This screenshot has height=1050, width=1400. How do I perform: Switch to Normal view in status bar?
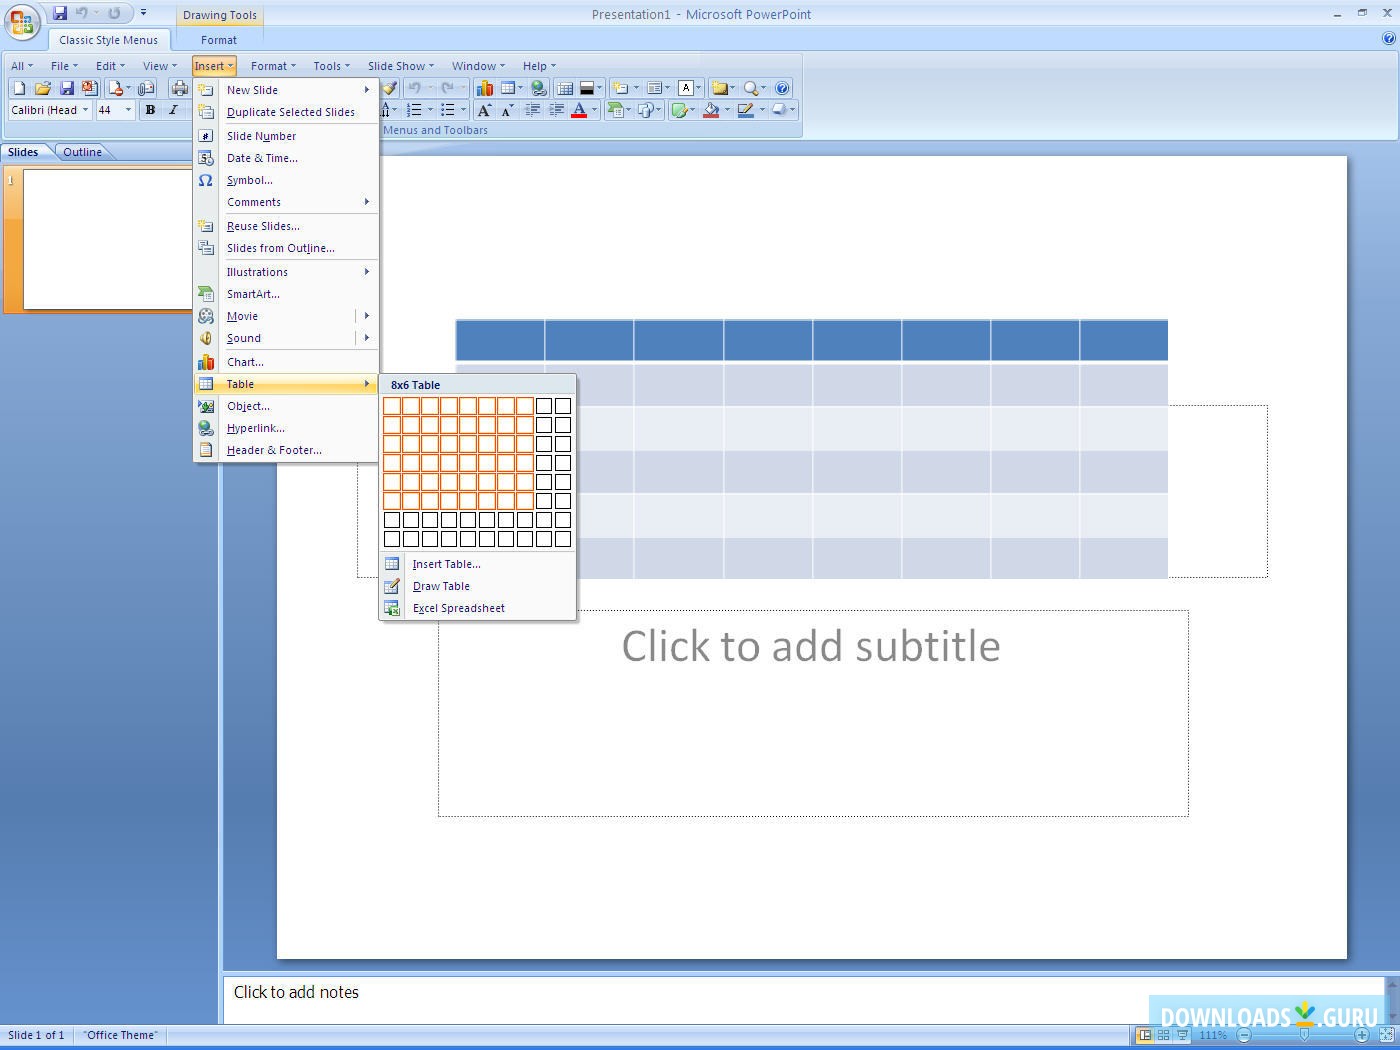tap(1144, 1035)
